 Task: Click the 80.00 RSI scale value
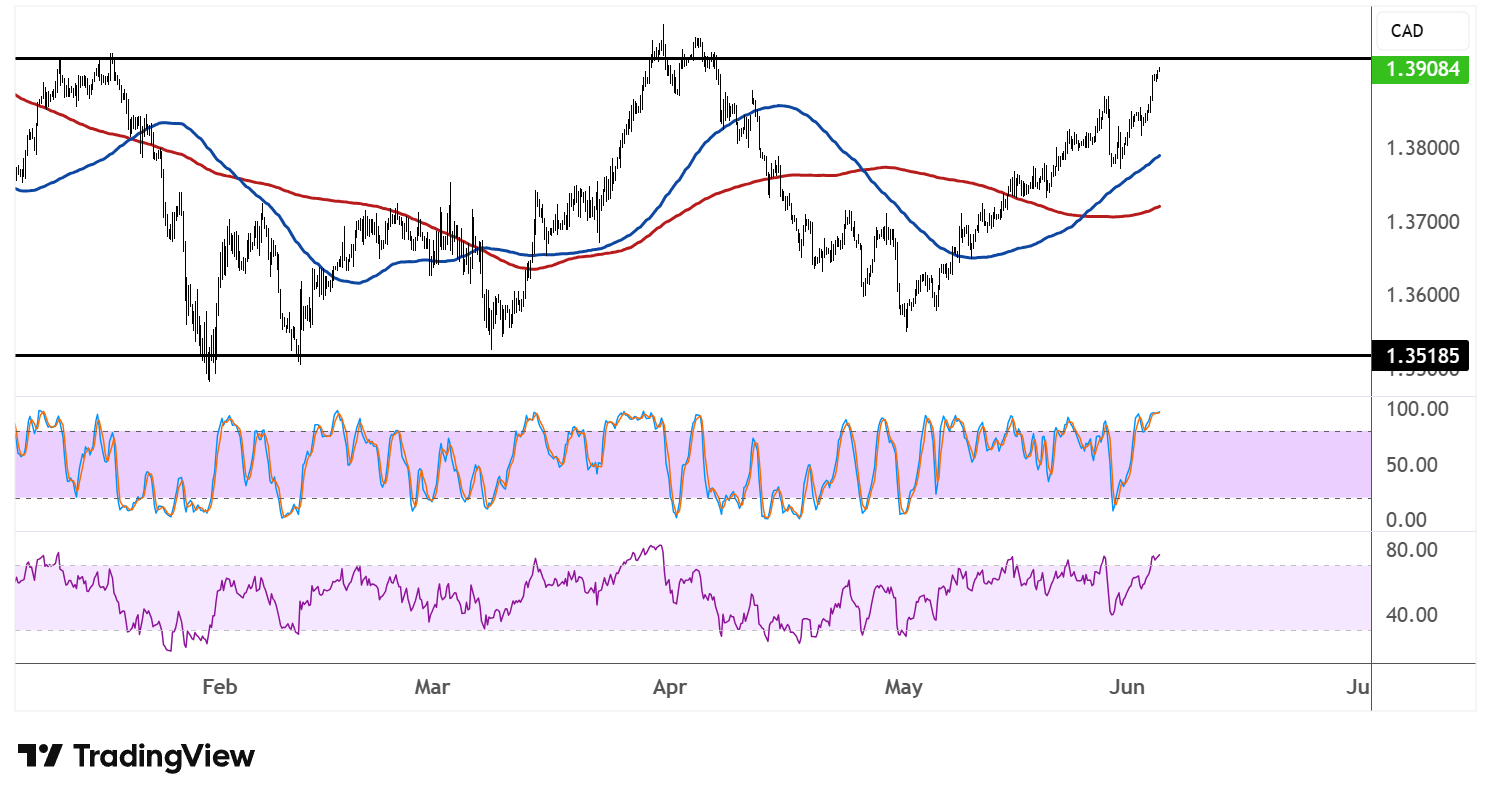(x=1413, y=550)
